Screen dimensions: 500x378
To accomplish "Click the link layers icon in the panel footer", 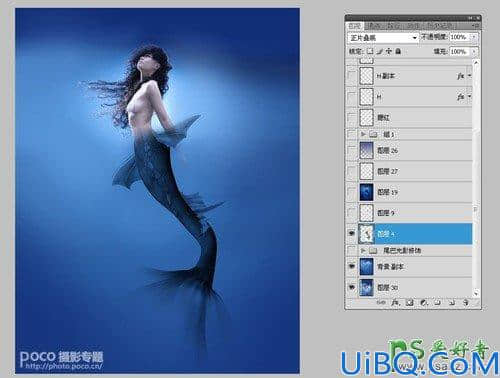I will point(381,303).
